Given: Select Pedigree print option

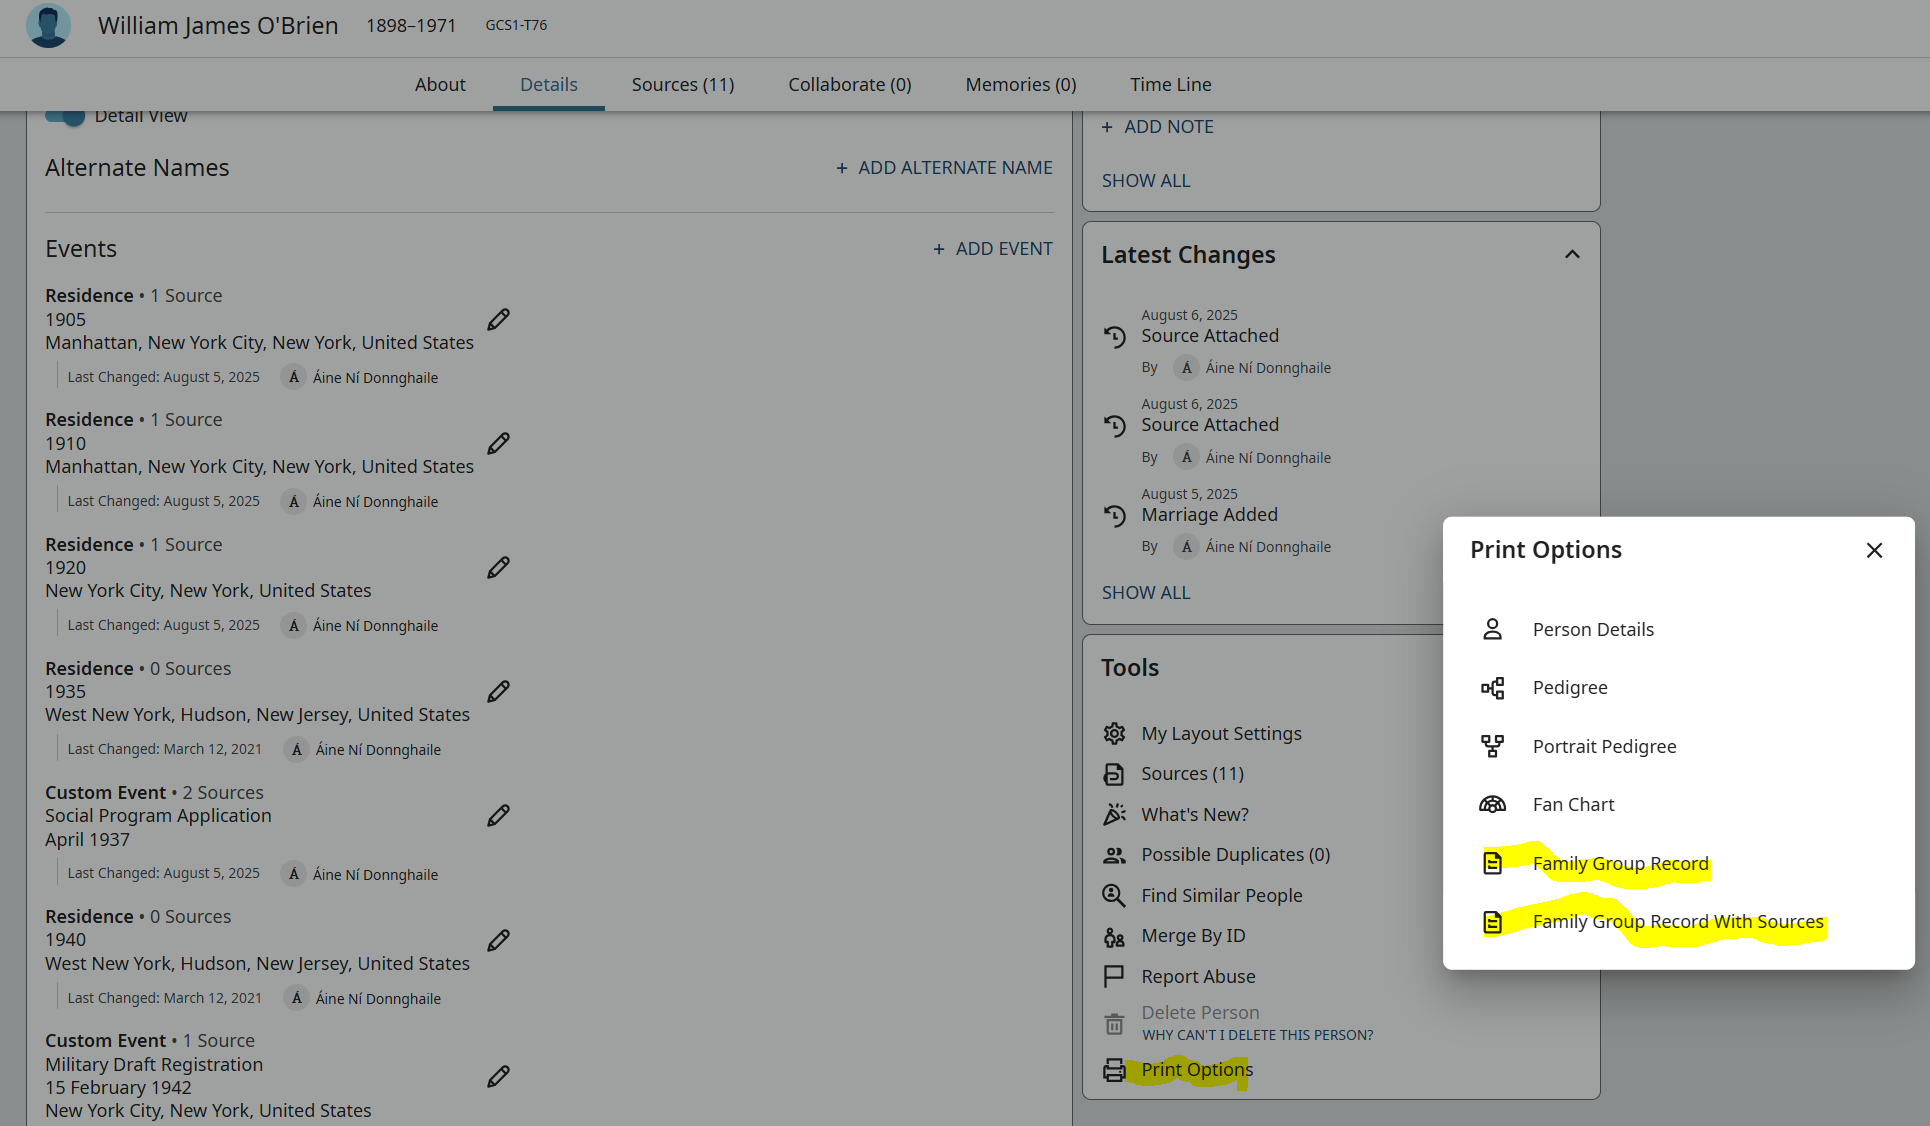Looking at the screenshot, I should (1570, 688).
